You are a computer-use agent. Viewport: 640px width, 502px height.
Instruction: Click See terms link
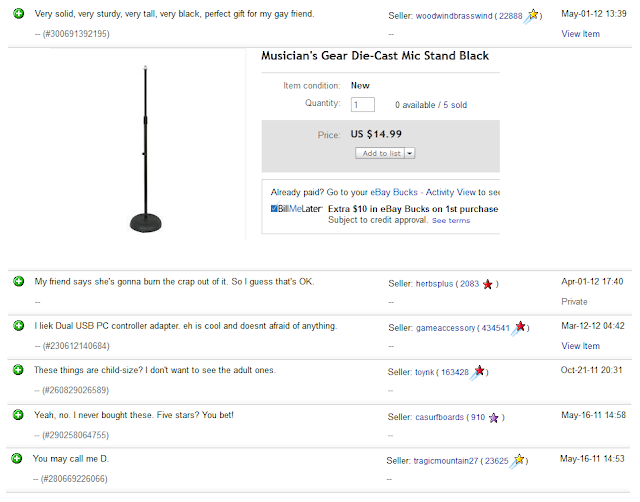[451, 220]
